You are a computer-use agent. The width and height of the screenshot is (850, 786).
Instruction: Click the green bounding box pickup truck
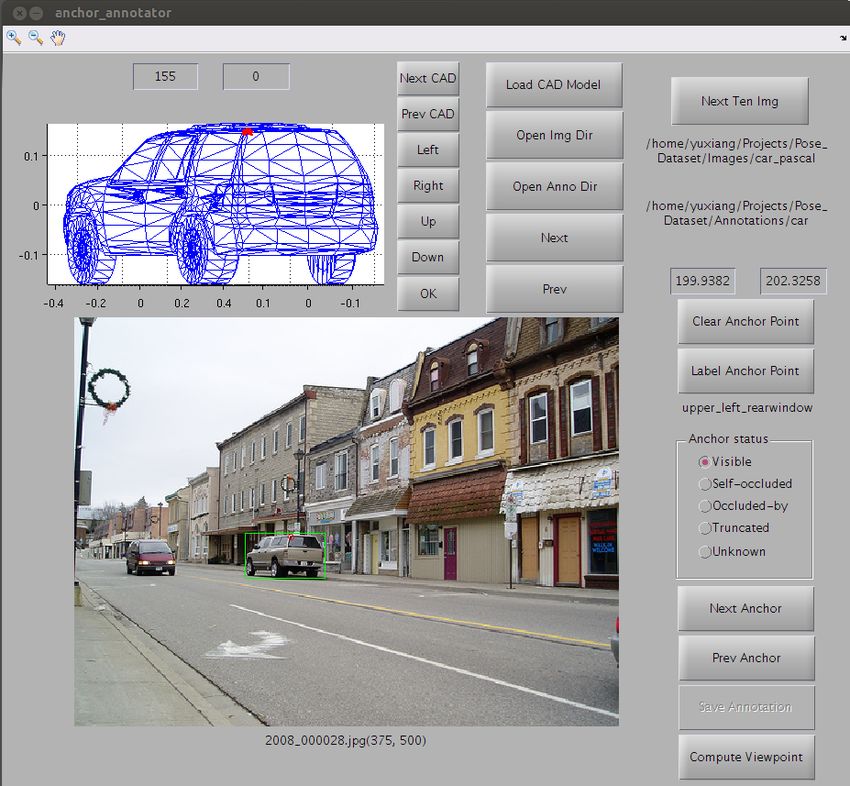tap(285, 556)
